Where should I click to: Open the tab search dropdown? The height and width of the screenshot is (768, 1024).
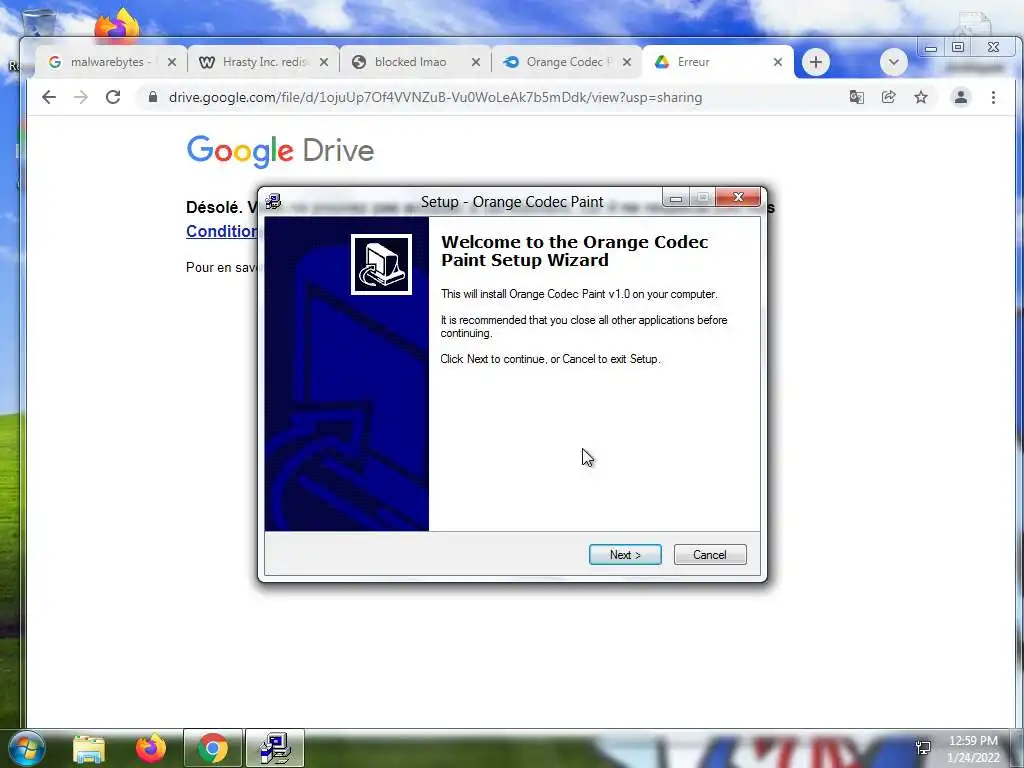coord(893,63)
